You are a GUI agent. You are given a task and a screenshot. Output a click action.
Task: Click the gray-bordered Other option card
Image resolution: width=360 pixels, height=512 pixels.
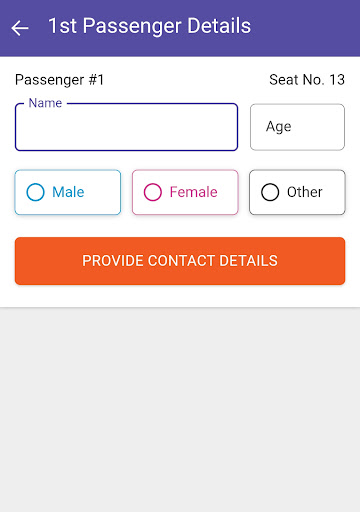pos(297,192)
